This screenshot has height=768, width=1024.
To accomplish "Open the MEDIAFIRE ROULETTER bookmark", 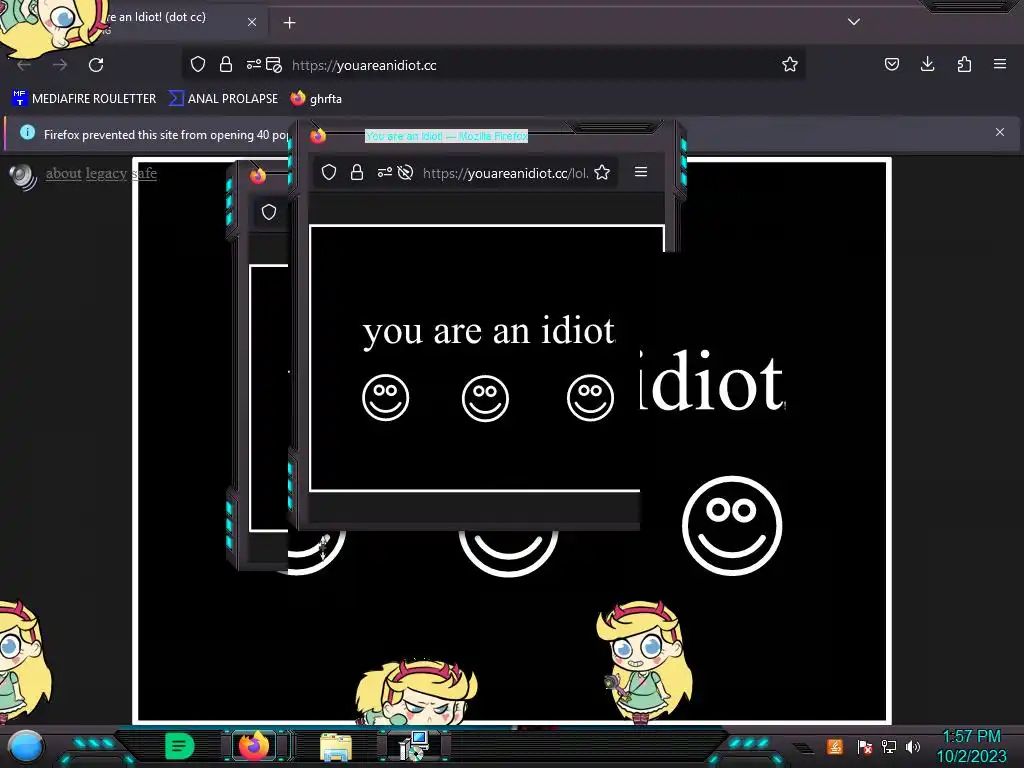I will pos(84,99).
